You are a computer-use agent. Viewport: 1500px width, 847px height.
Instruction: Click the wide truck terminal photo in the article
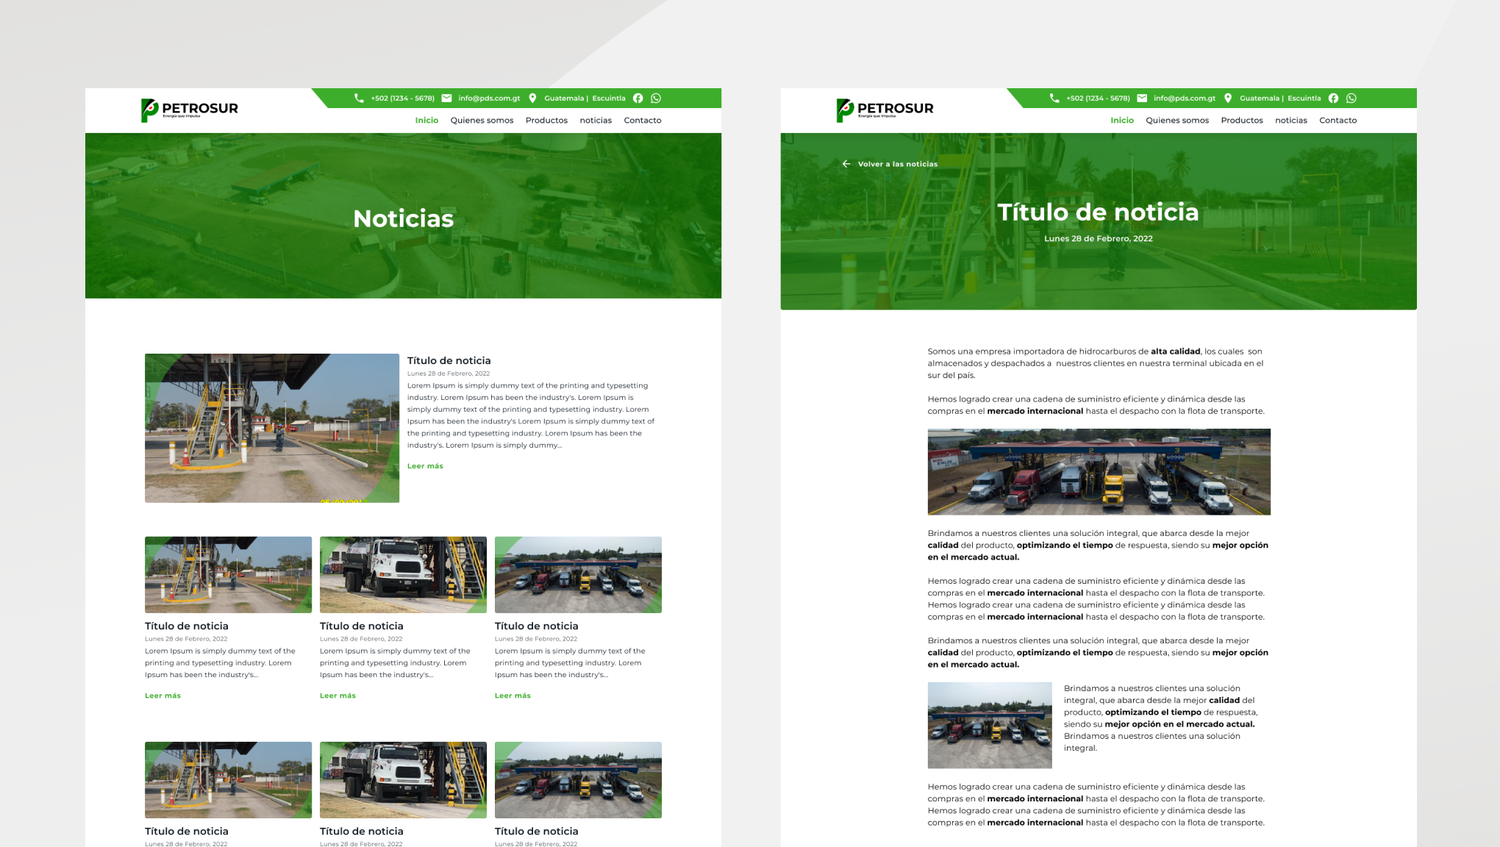(1099, 472)
